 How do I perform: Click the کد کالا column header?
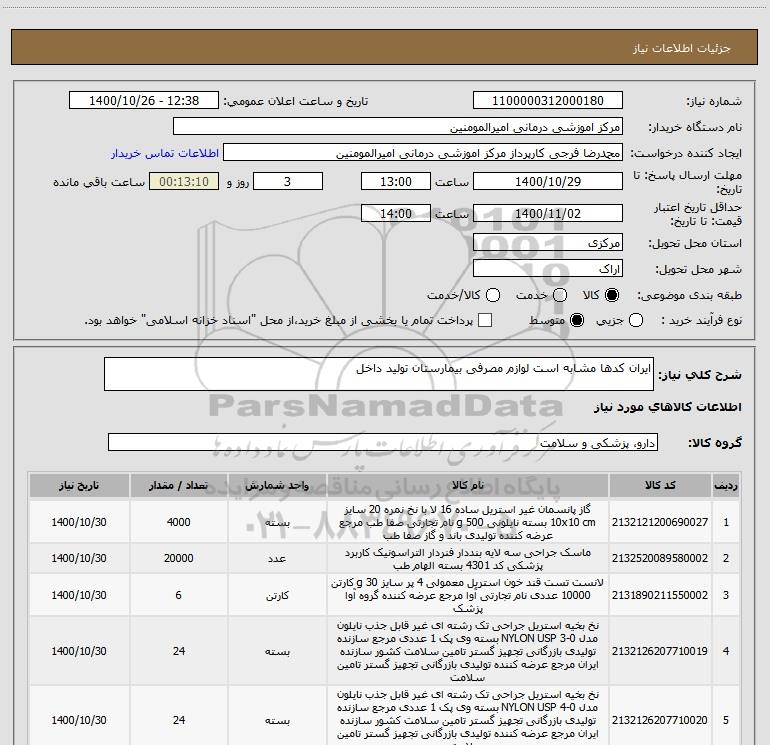pyautogui.click(x=660, y=485)
